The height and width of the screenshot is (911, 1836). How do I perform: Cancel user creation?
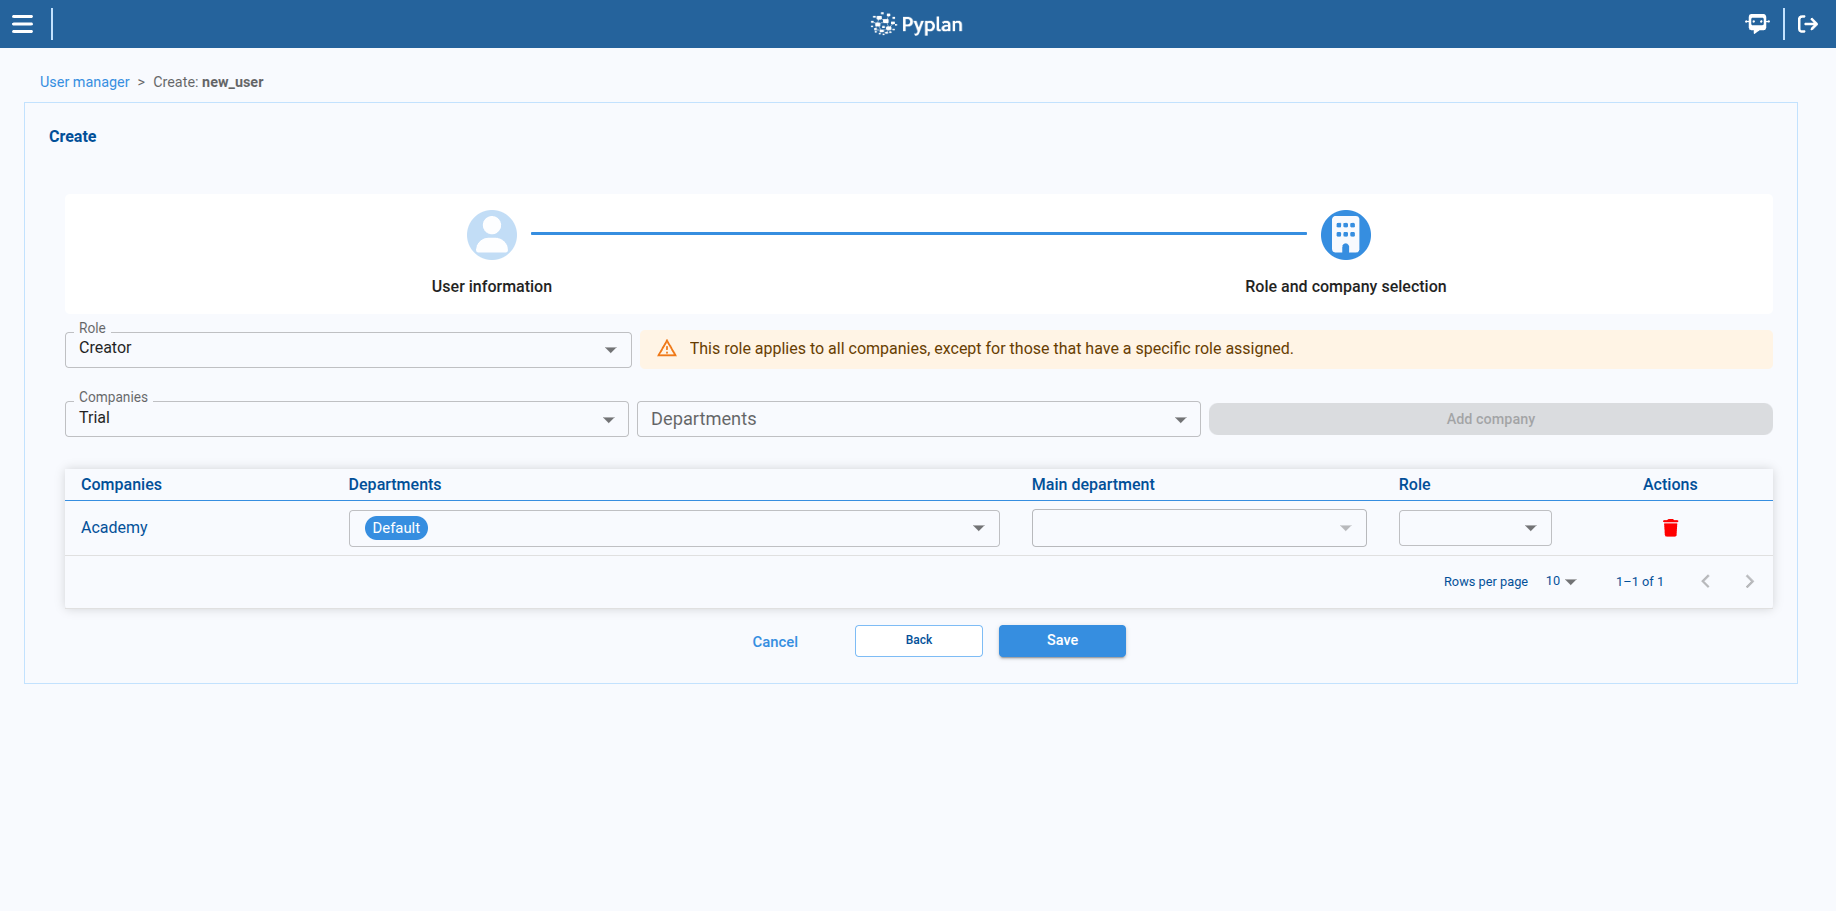775,642
